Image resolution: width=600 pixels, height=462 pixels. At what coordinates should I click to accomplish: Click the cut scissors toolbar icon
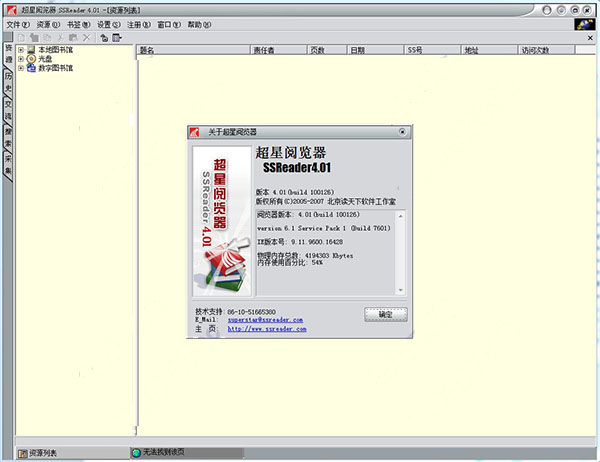[60, 38]
